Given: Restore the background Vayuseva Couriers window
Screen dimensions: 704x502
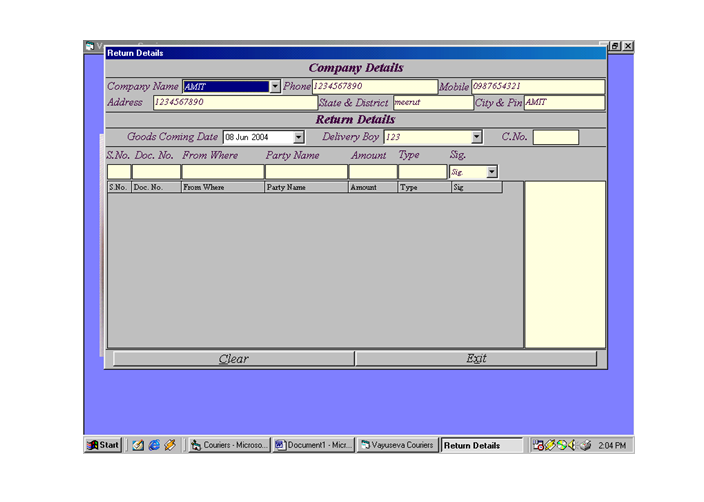Looking at the screenshot, I should tap(615, 46).
